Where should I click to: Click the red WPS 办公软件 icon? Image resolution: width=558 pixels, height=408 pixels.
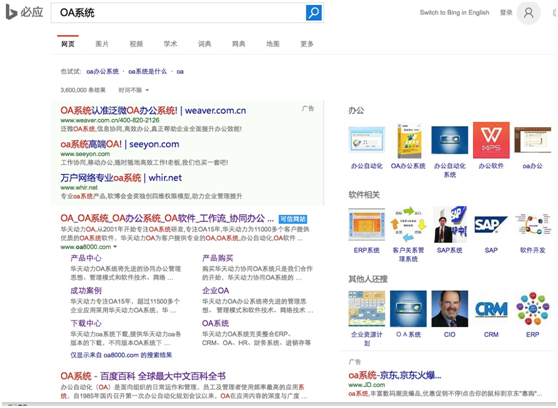pos(491,140)
